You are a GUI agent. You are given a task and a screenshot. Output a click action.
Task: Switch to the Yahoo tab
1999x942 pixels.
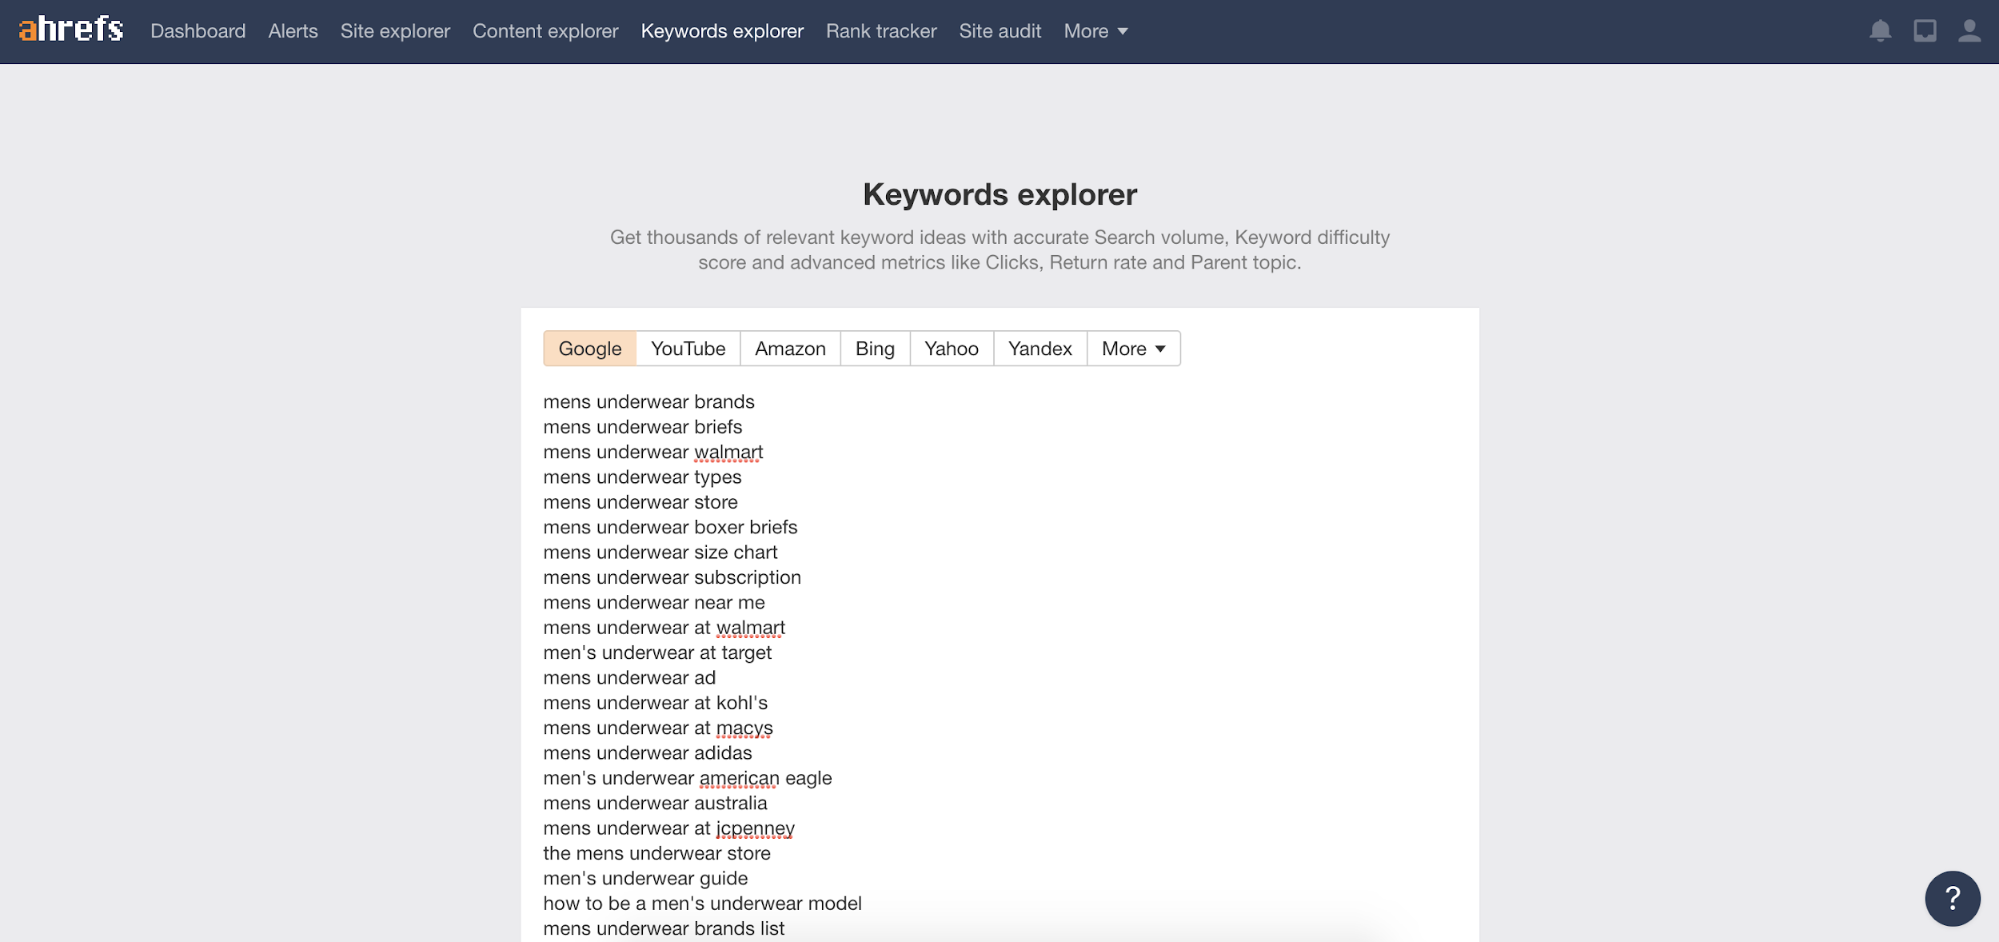coord(951,348)
